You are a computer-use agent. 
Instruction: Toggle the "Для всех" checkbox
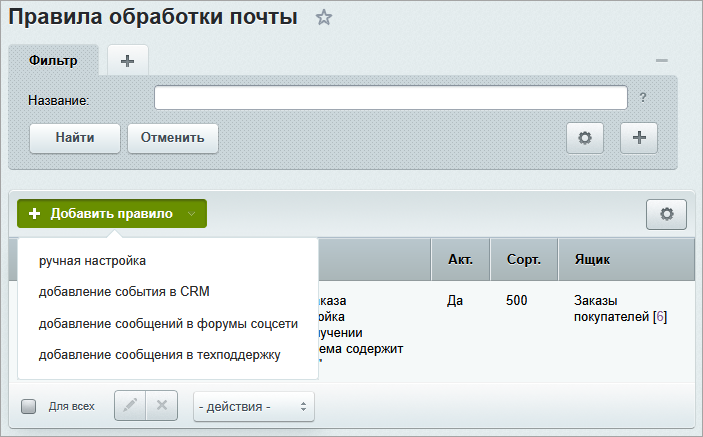29,407
